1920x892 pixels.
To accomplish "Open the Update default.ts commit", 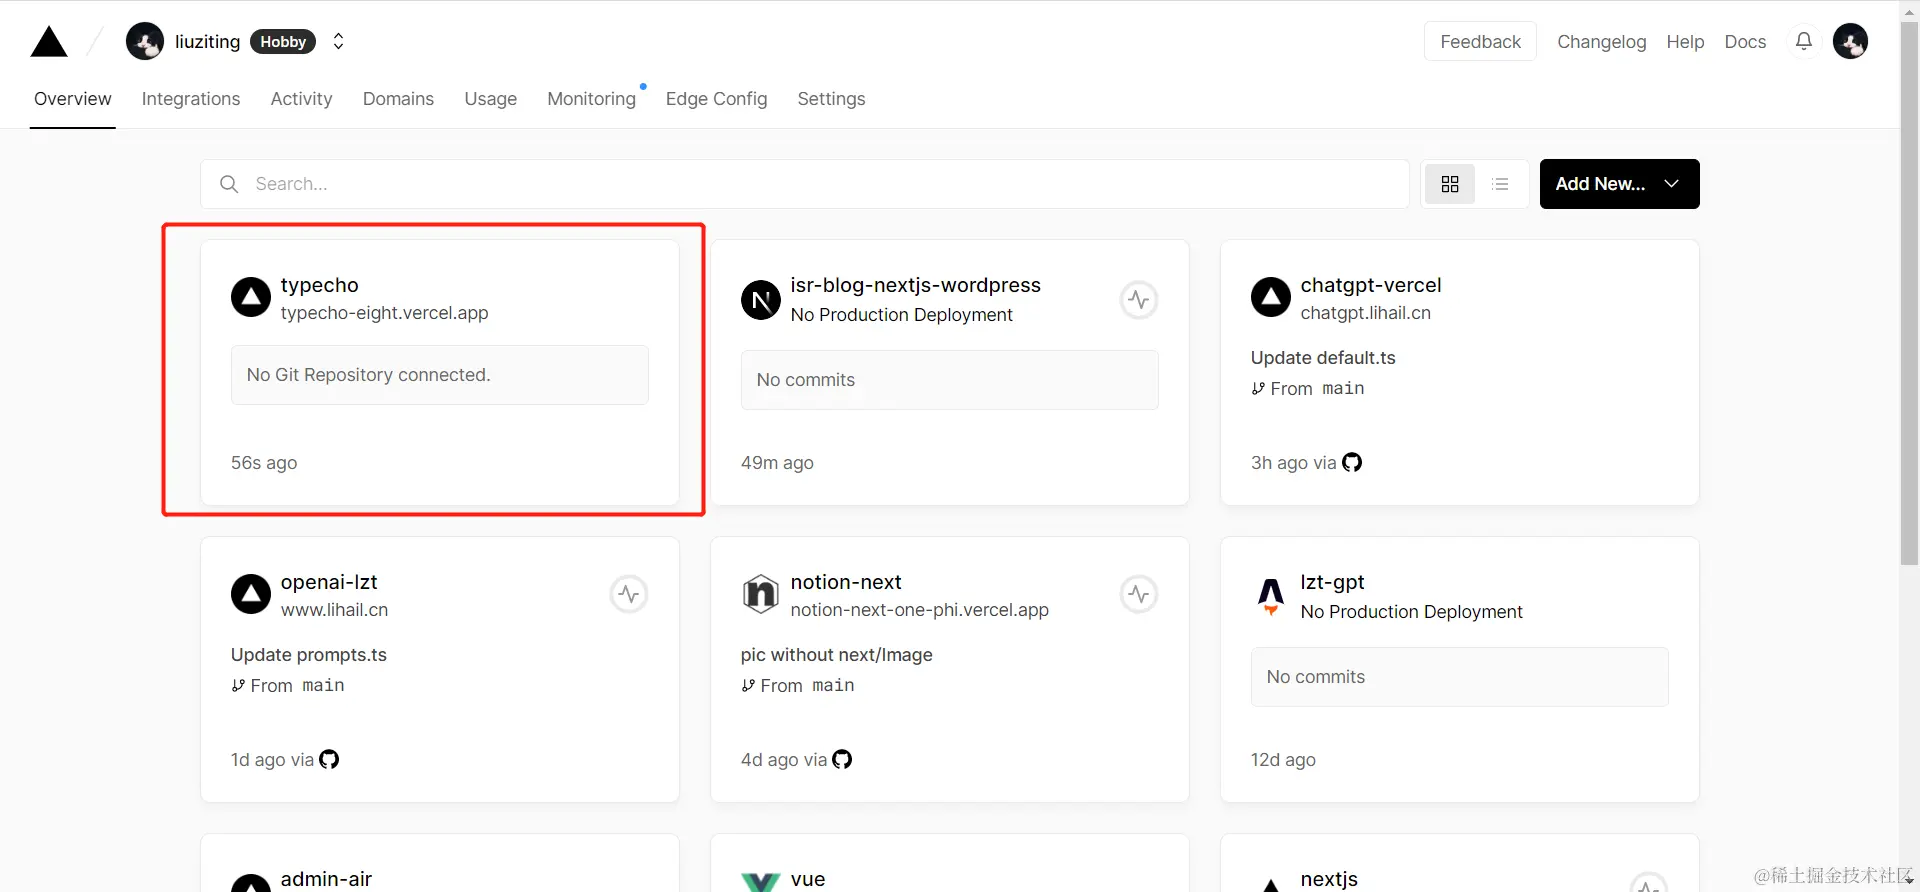I will [x=1323, y=358].
